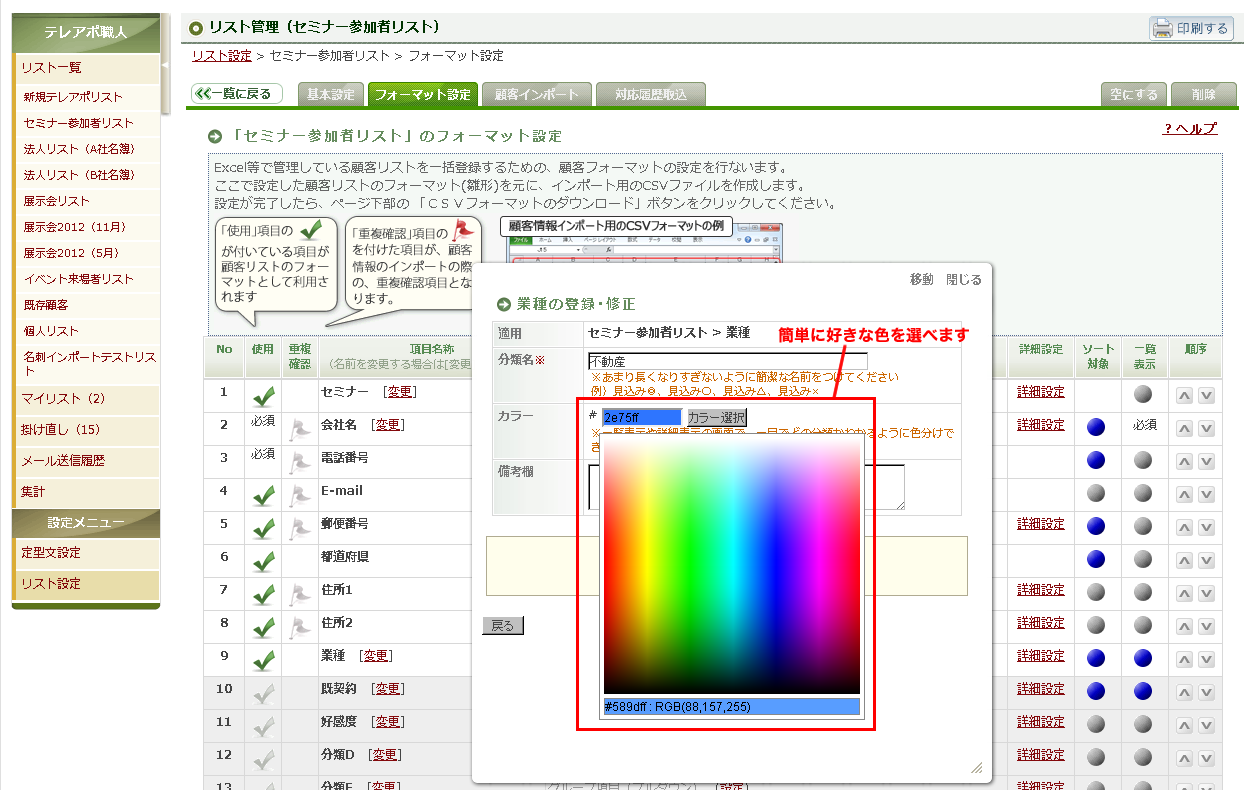Click the 分類名 text field

coord(727,361)
